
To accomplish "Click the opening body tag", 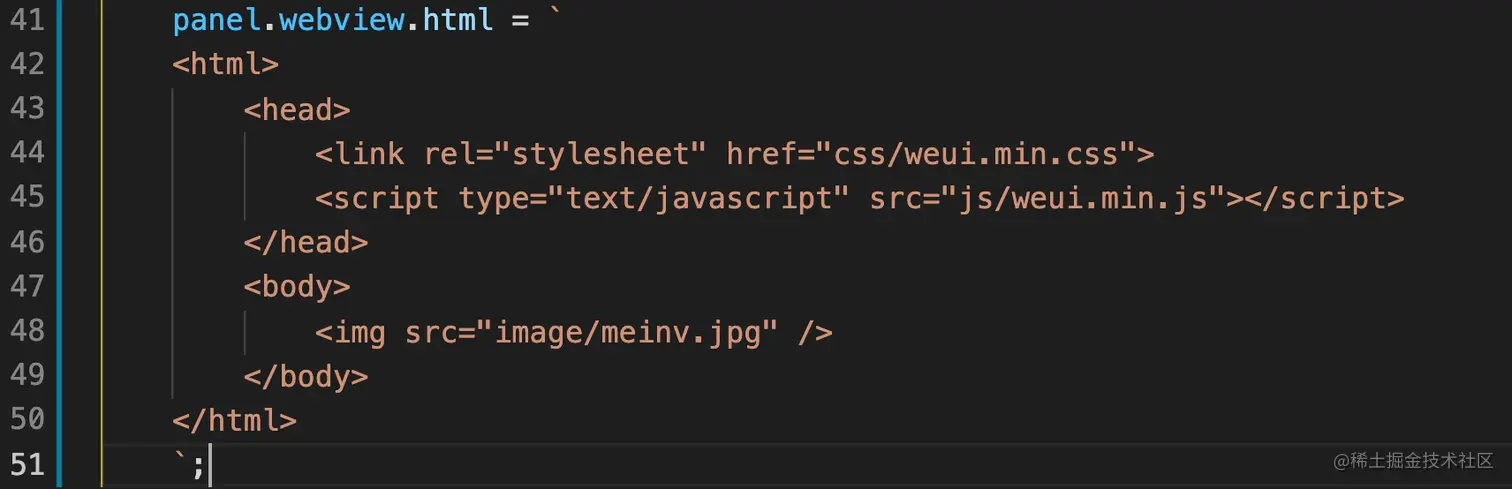I will click(297, 287).
